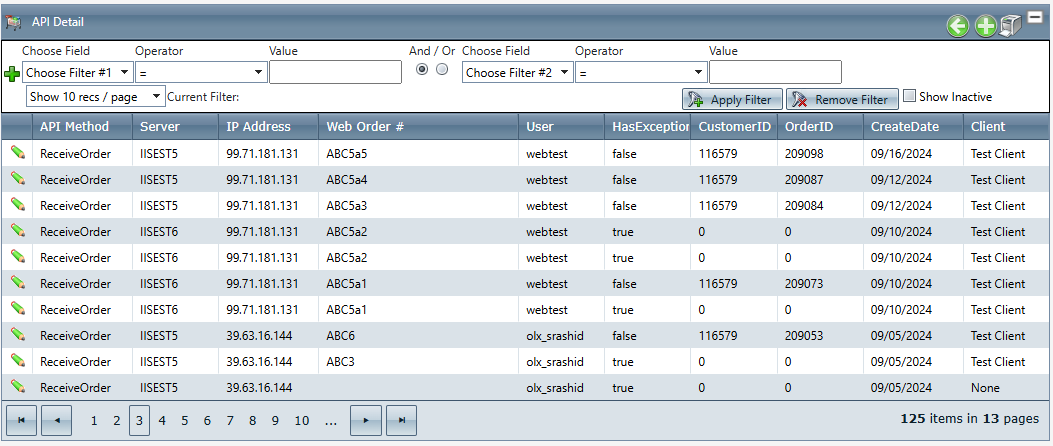Click the green plus add record icon
Screen dimensions: 1053x446
985,27
